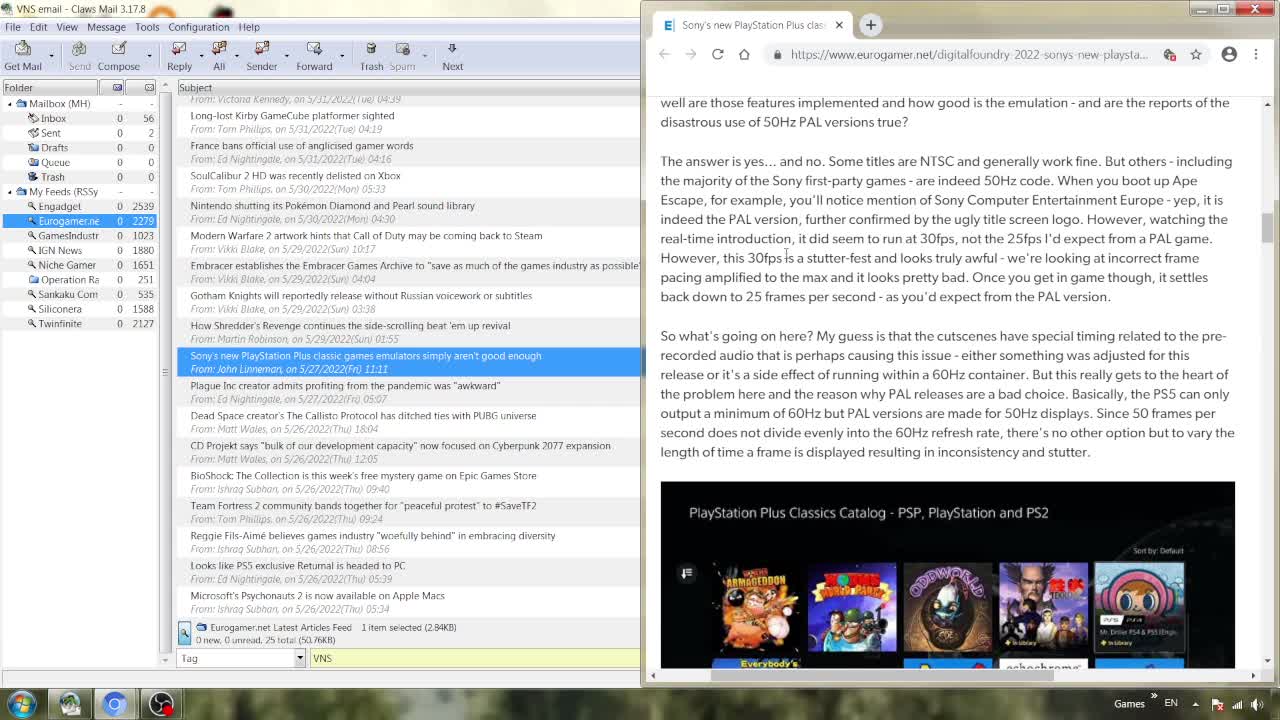Select the Engadget feed
Screen dimensions: 1280x720
(59, 206)
